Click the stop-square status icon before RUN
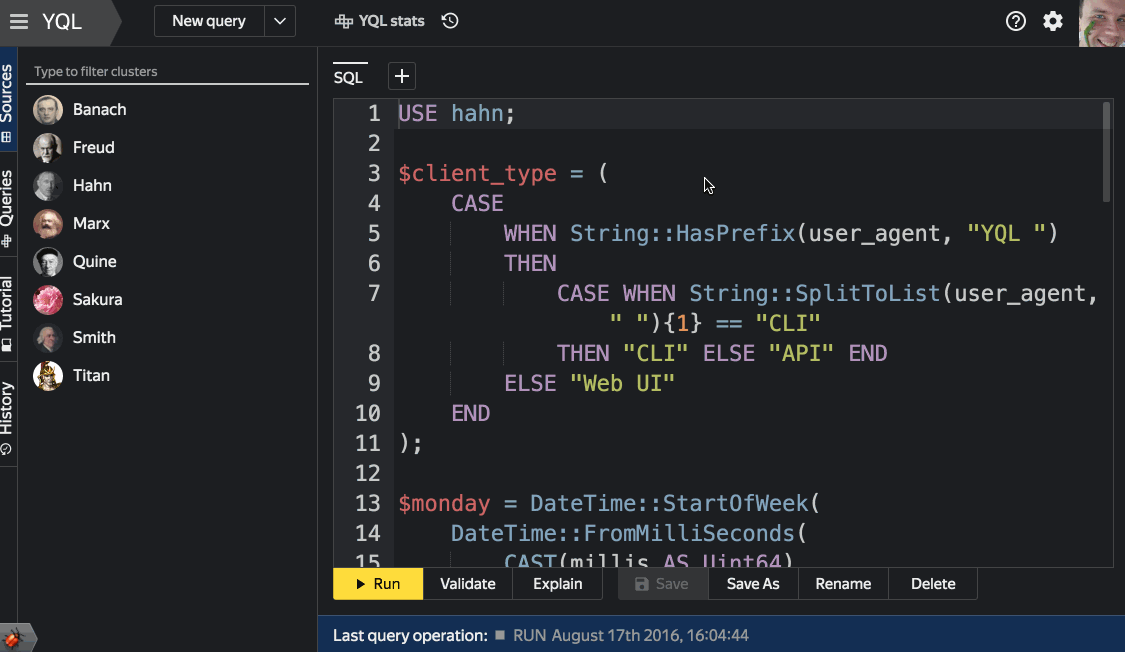 pyautogui.click(x=500, y=635)
